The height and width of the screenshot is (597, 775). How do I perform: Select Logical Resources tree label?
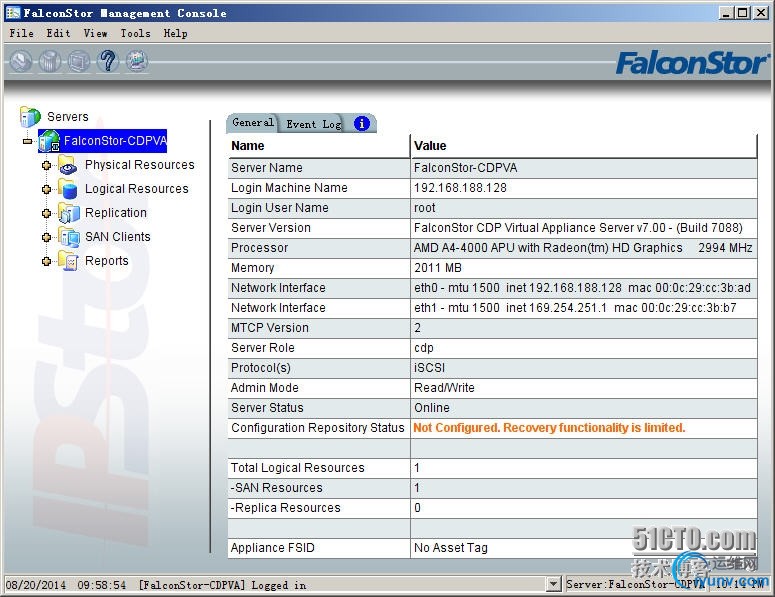point(137,188)
